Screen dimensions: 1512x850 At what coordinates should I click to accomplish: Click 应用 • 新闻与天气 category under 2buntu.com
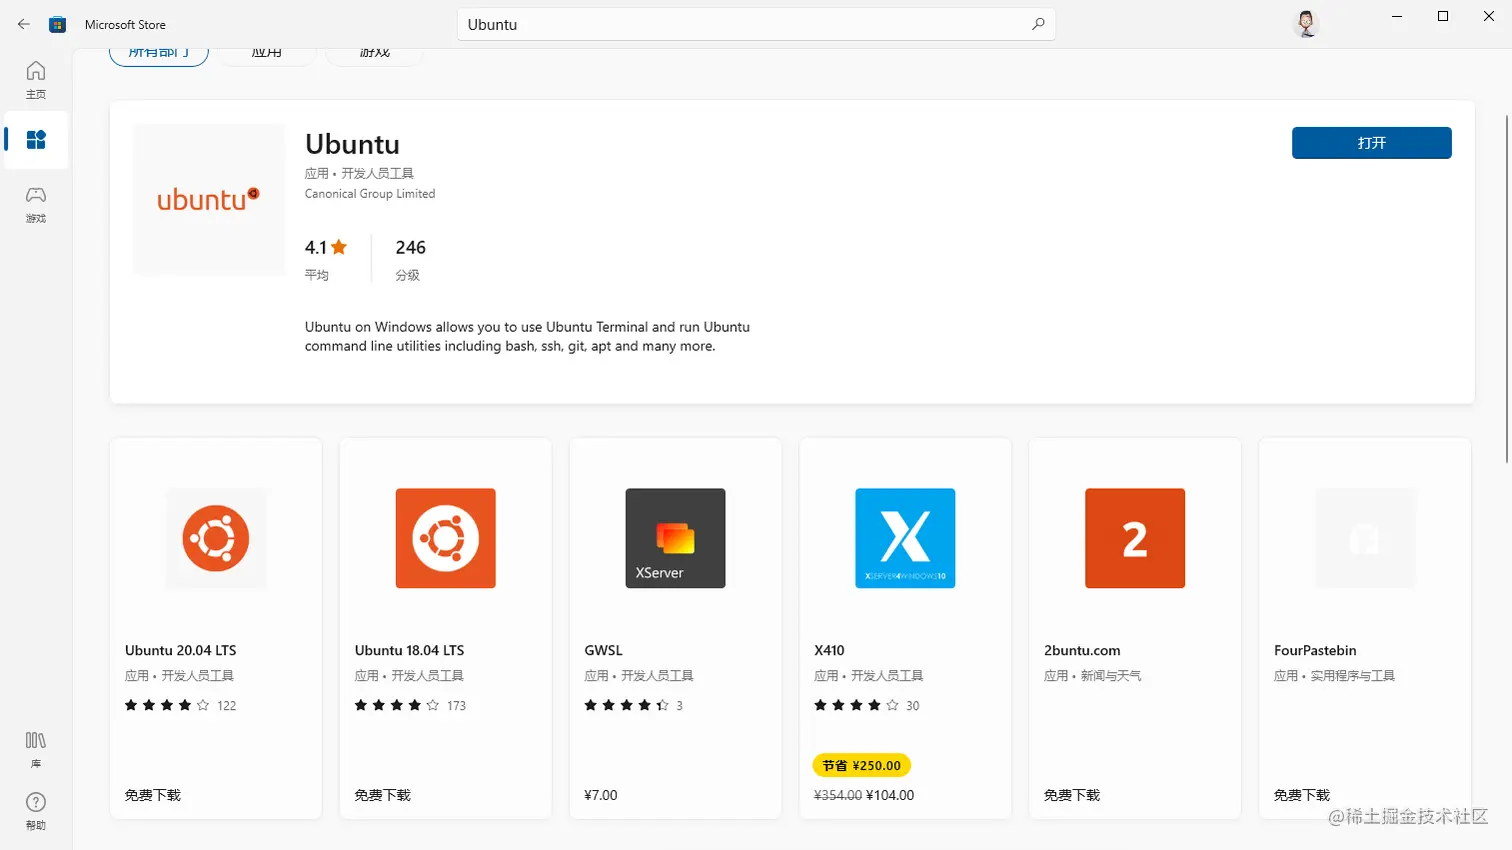point(1093,676)
